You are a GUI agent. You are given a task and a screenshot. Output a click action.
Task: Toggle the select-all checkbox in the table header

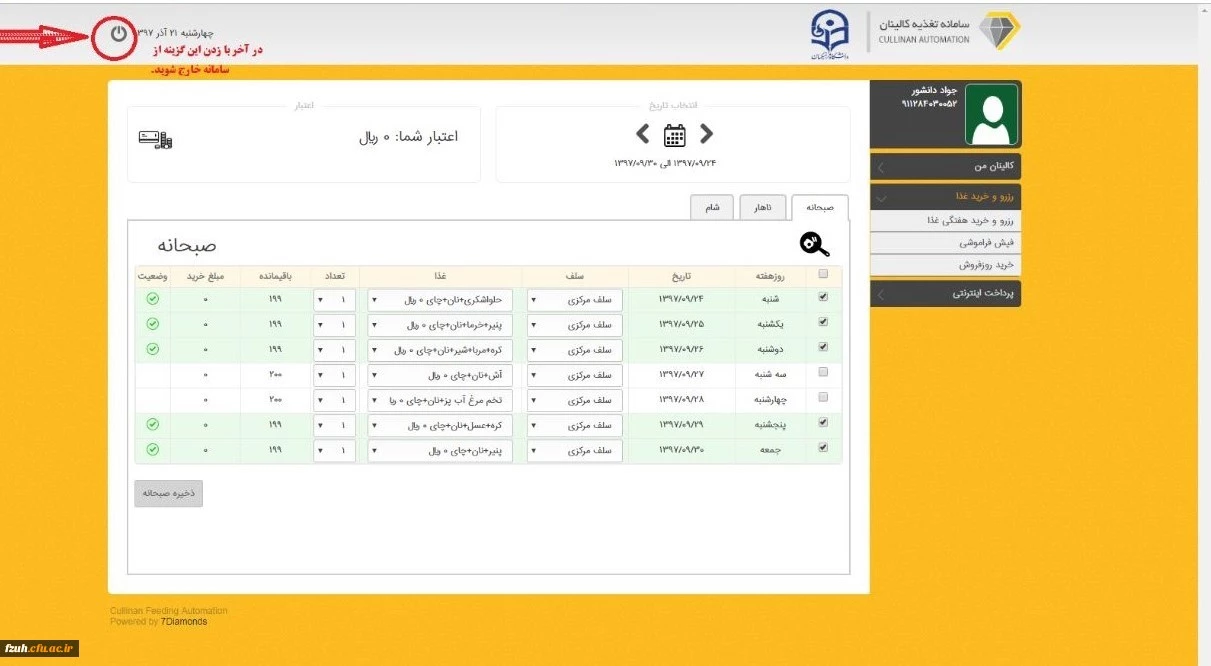[x=823, y=274]
